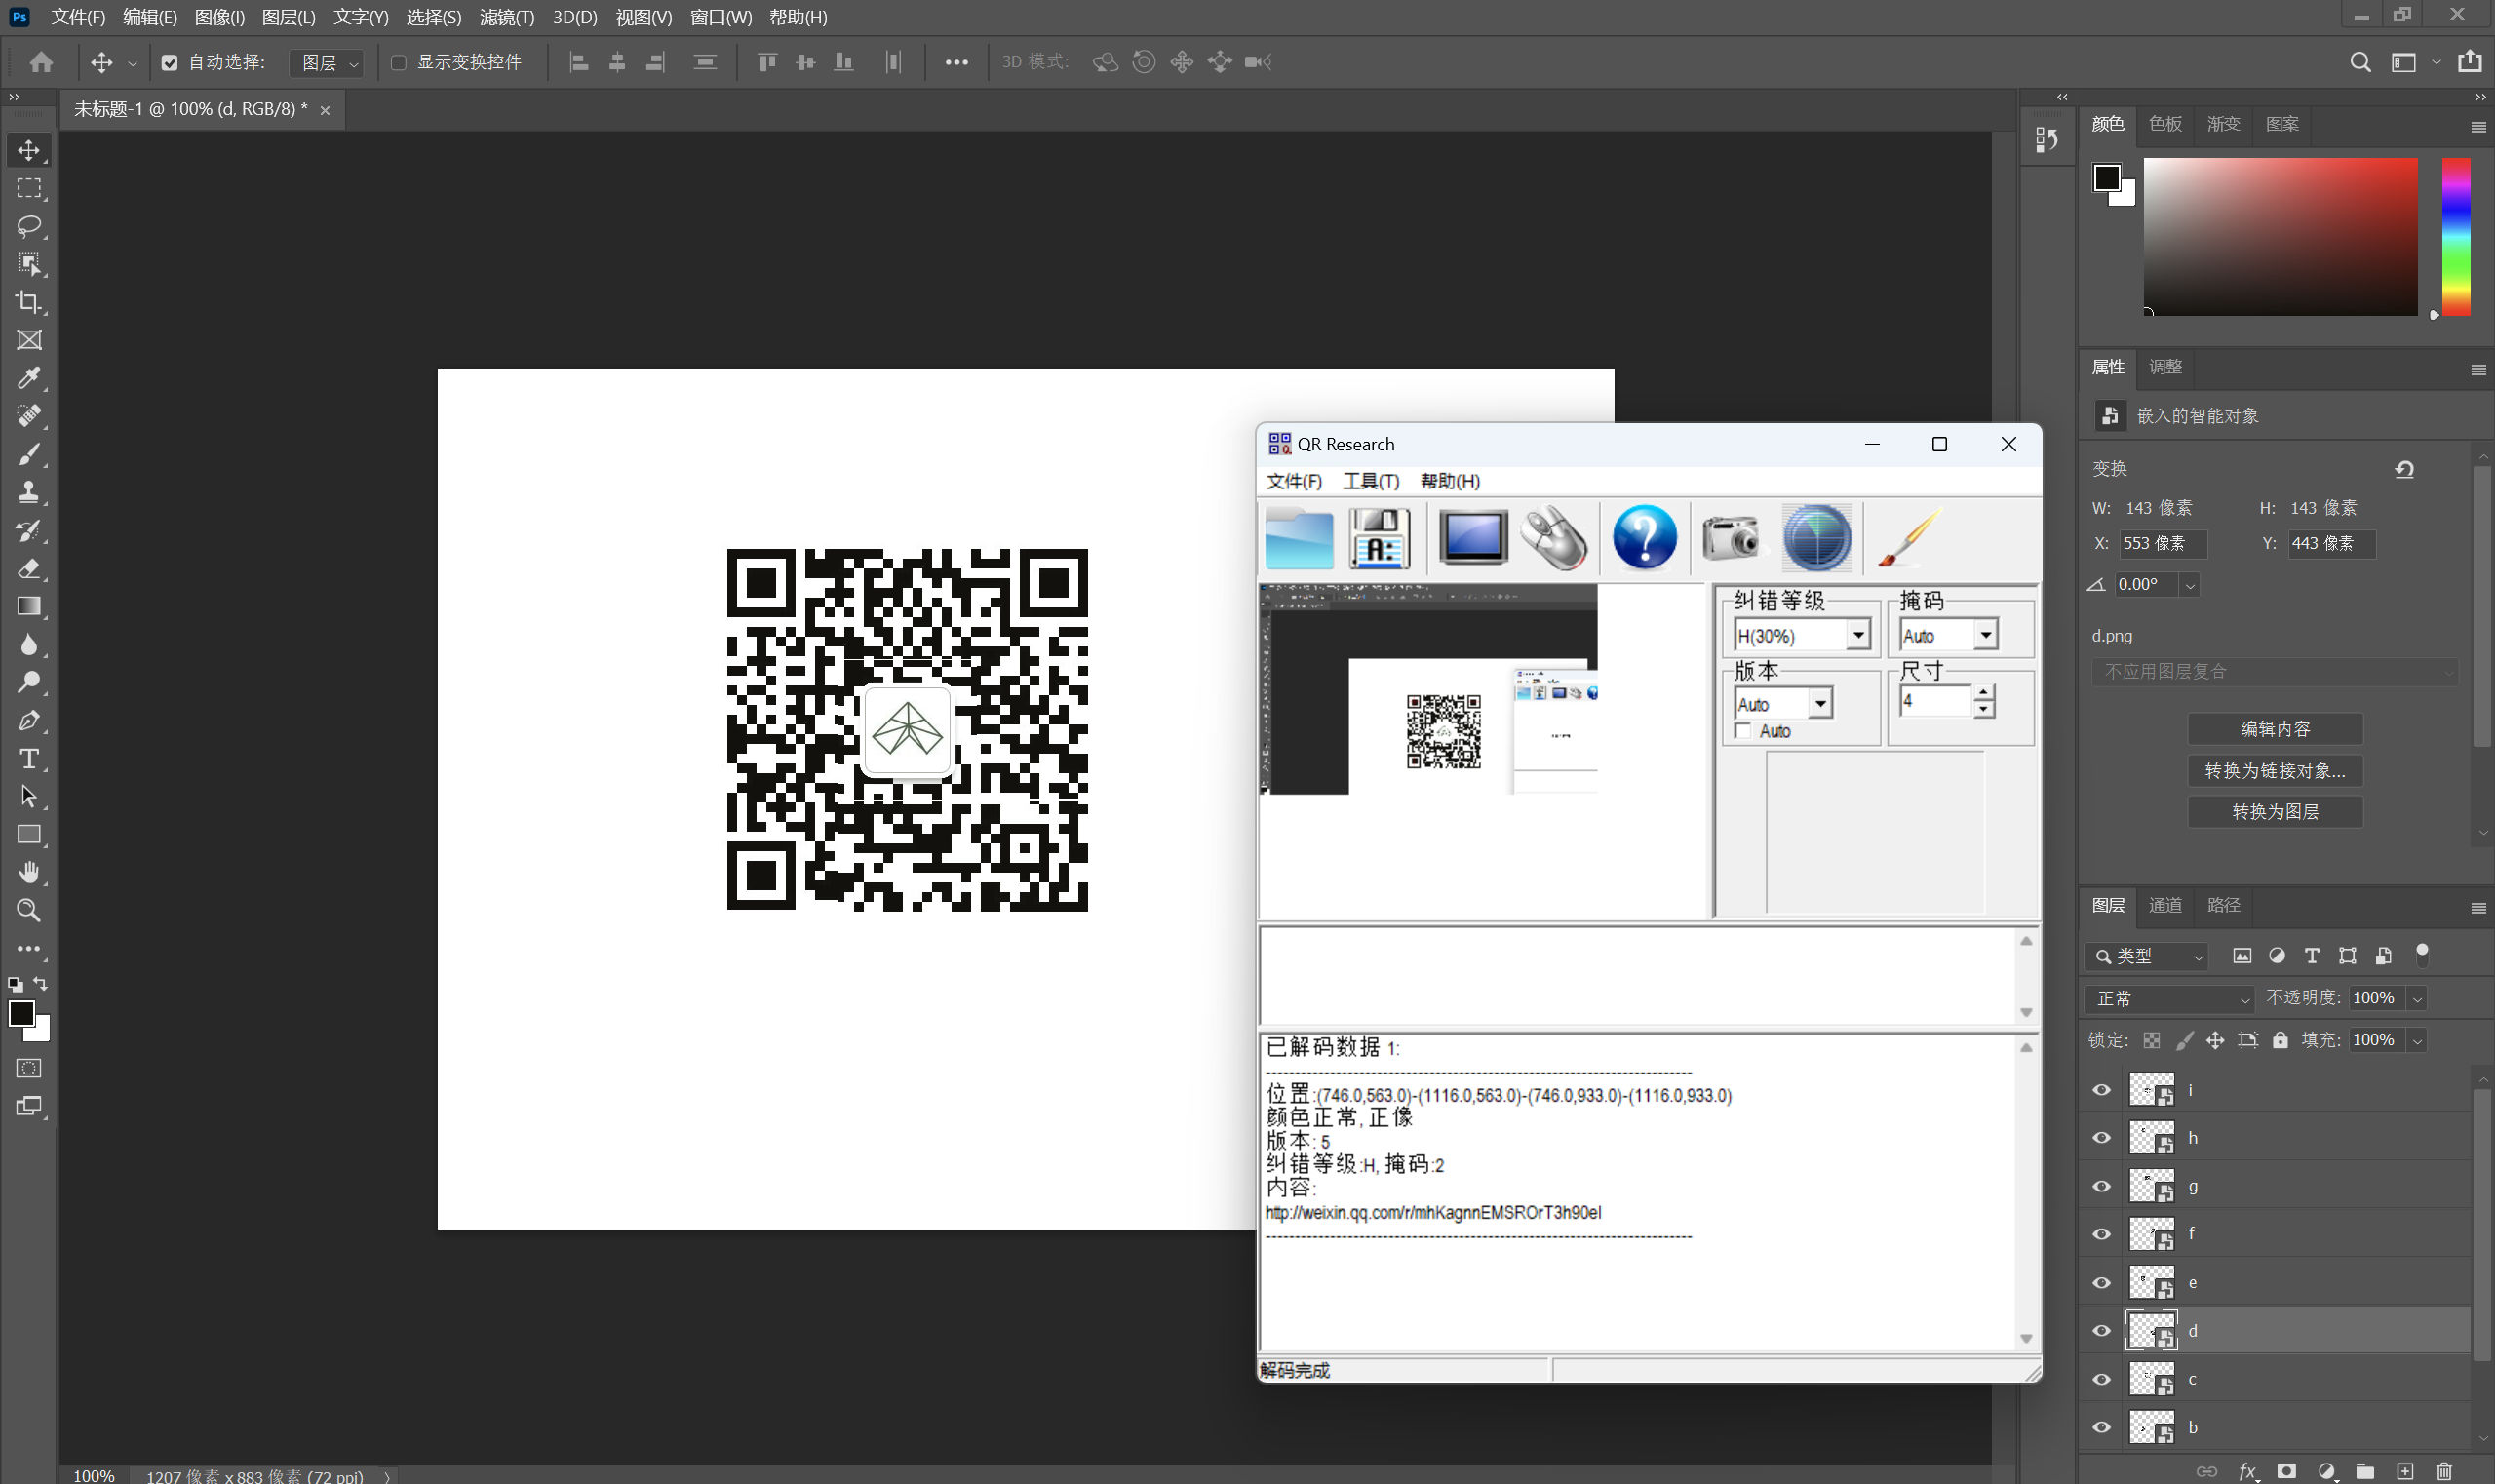Click the delete layer trash icon

(2444, 1471)
